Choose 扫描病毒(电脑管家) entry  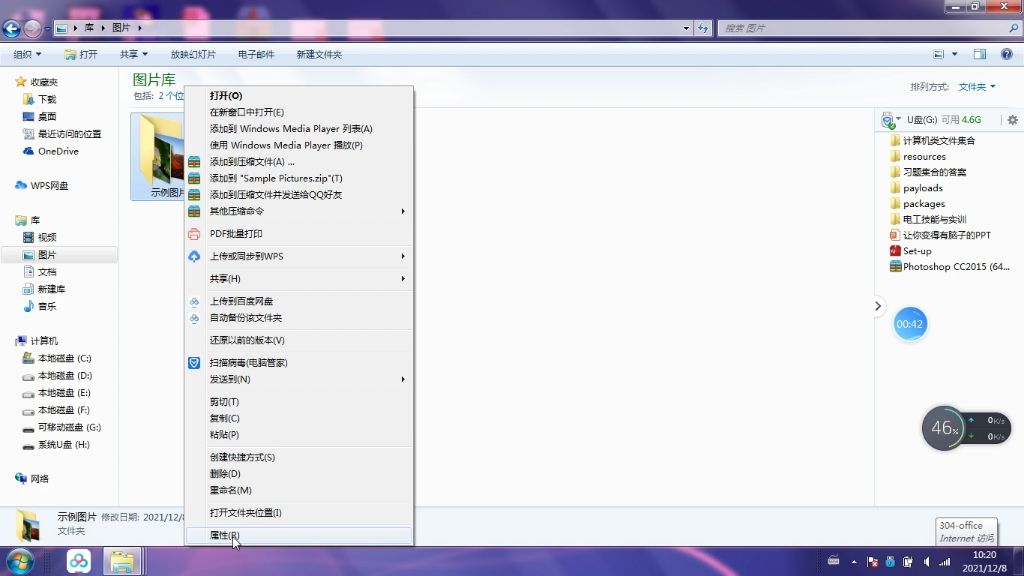[x=299, y=362]
